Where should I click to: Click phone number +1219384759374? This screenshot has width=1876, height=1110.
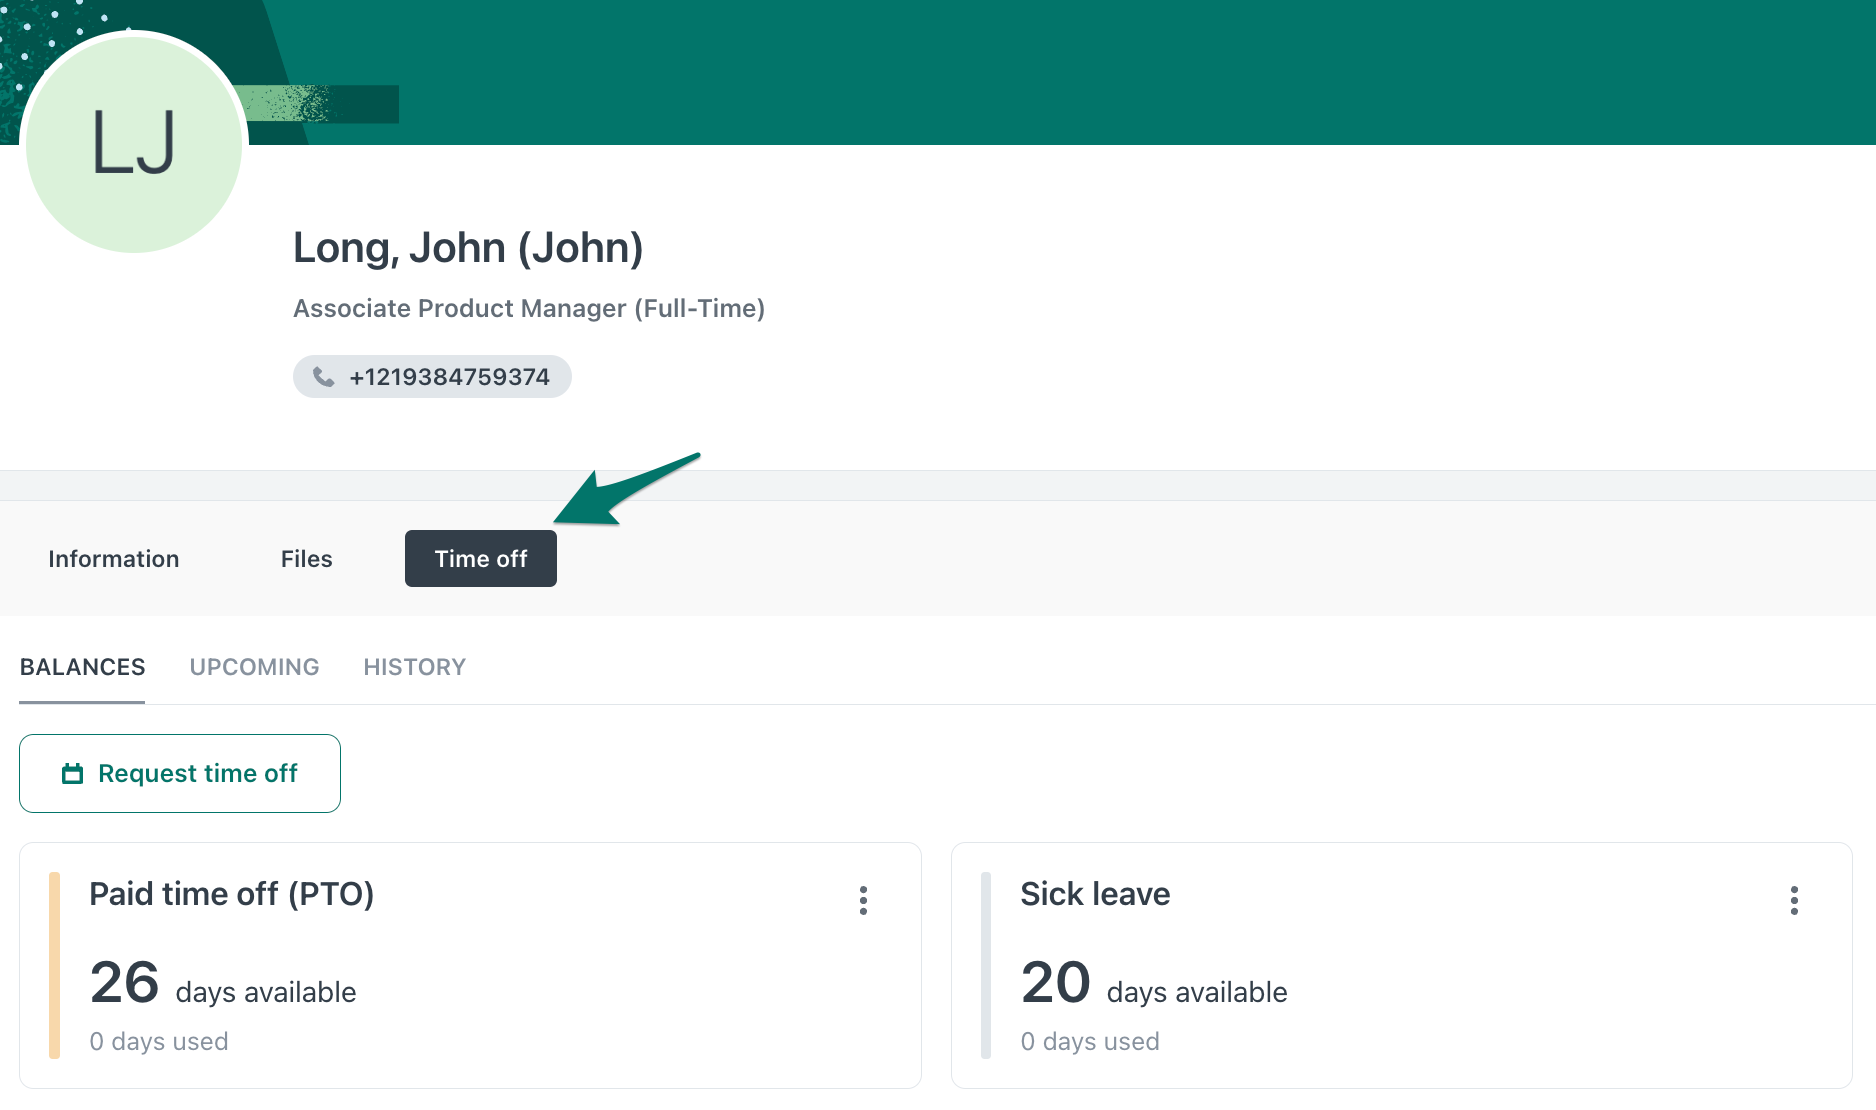449,377
